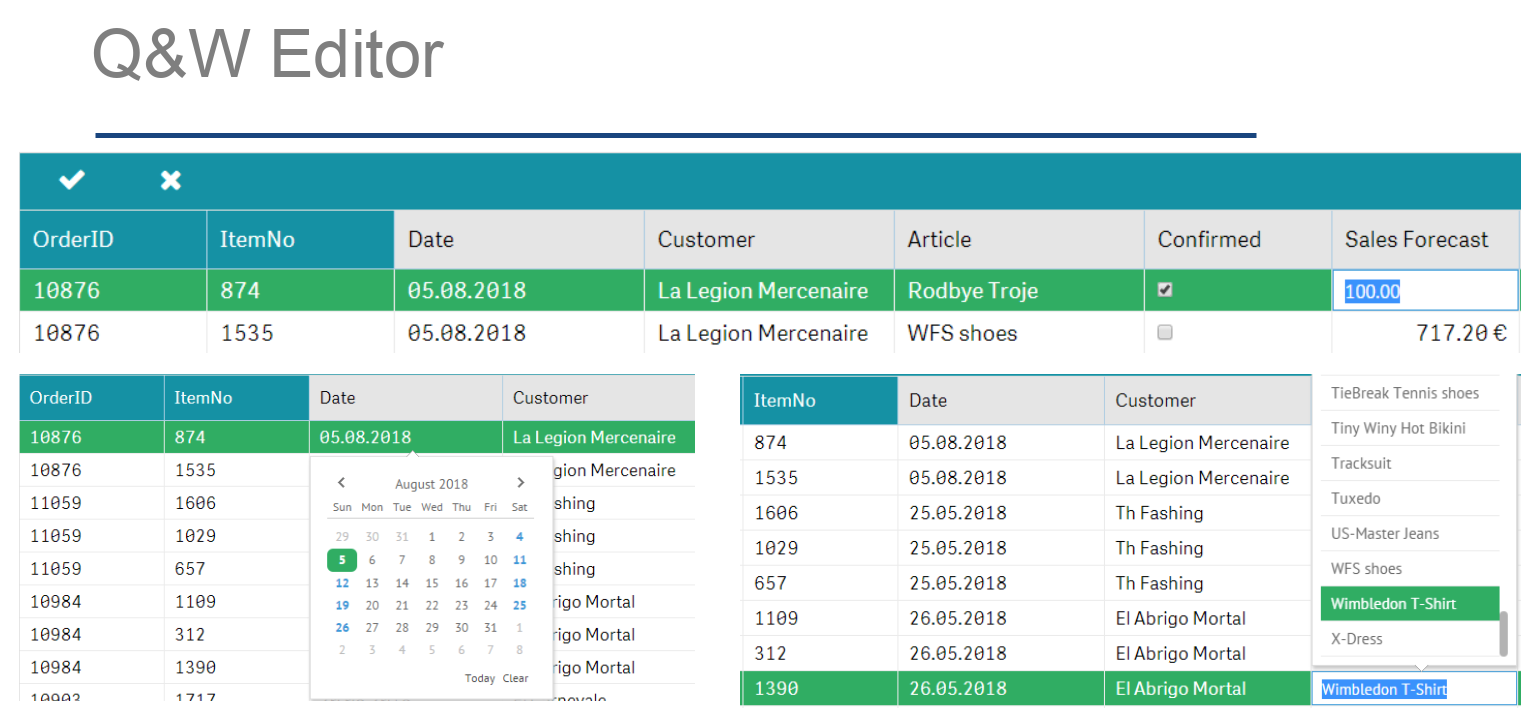Click the X cancel icon in toolbar
This screenshot has height=708, width=1524.
pyautogui.click(x=171, y=180)
